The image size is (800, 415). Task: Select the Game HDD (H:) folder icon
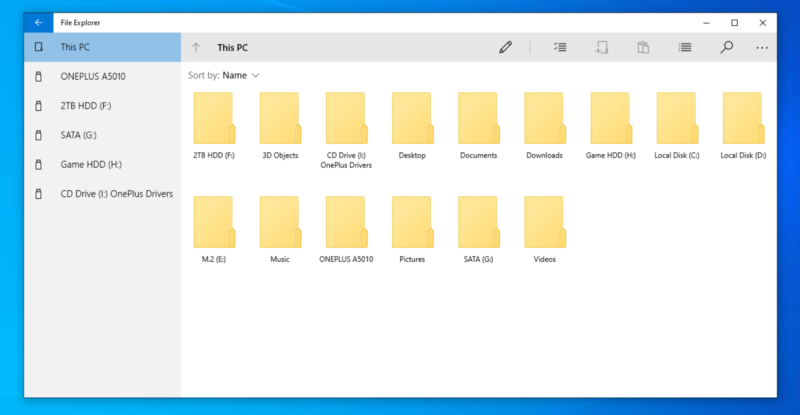611,118
